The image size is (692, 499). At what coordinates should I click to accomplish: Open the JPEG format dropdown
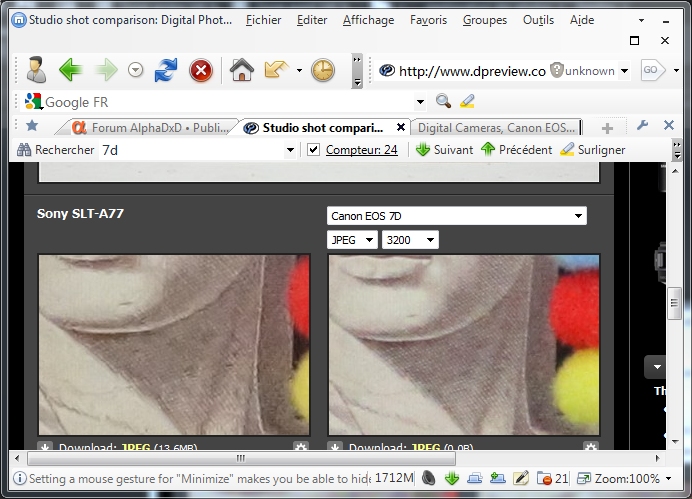click(352, 240)
